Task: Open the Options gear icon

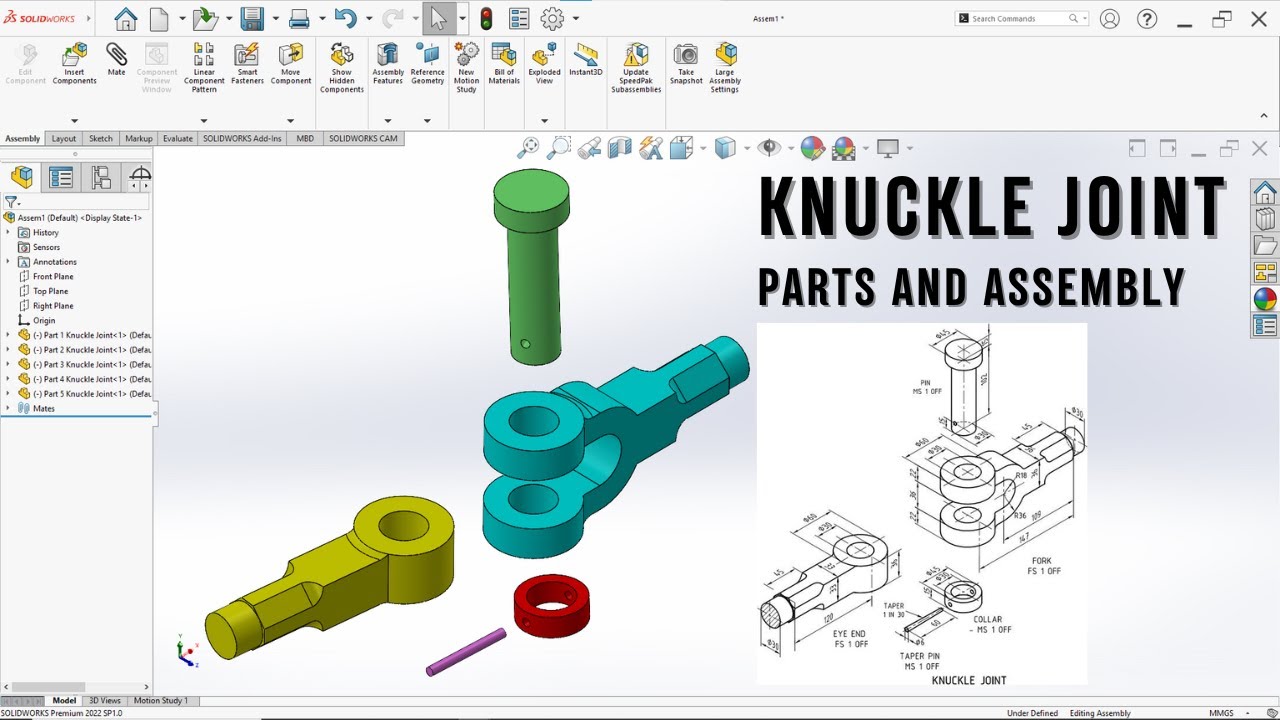Action: [x=552, y=18]
